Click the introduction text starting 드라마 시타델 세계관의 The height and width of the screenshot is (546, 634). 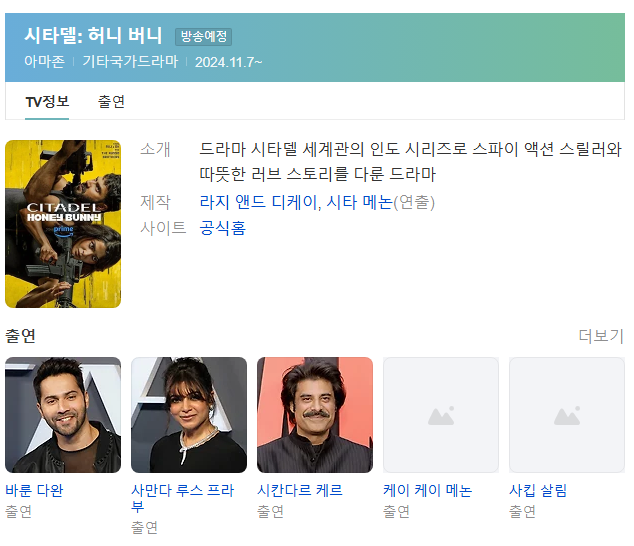(410, 162)
